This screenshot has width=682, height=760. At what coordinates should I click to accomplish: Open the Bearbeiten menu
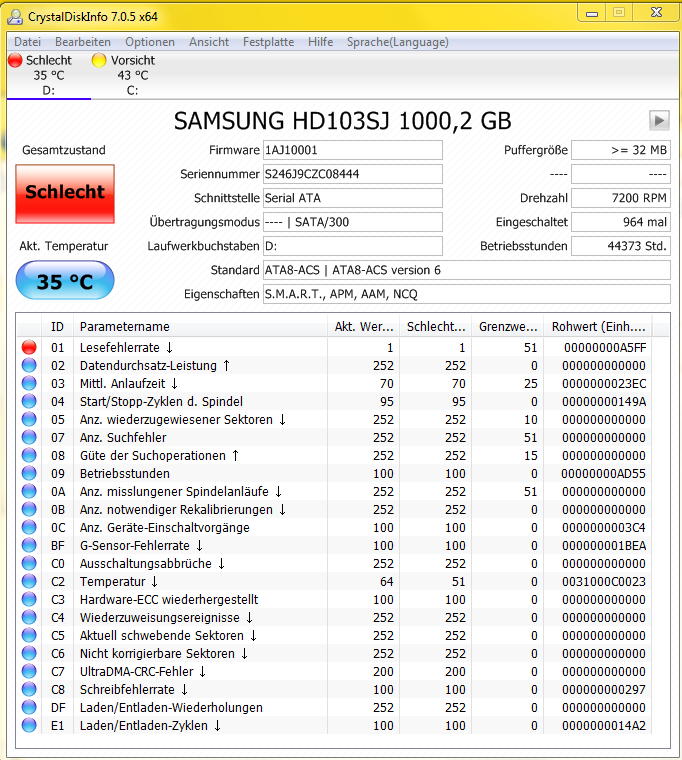pyautogui.click(x=82, y=42)
